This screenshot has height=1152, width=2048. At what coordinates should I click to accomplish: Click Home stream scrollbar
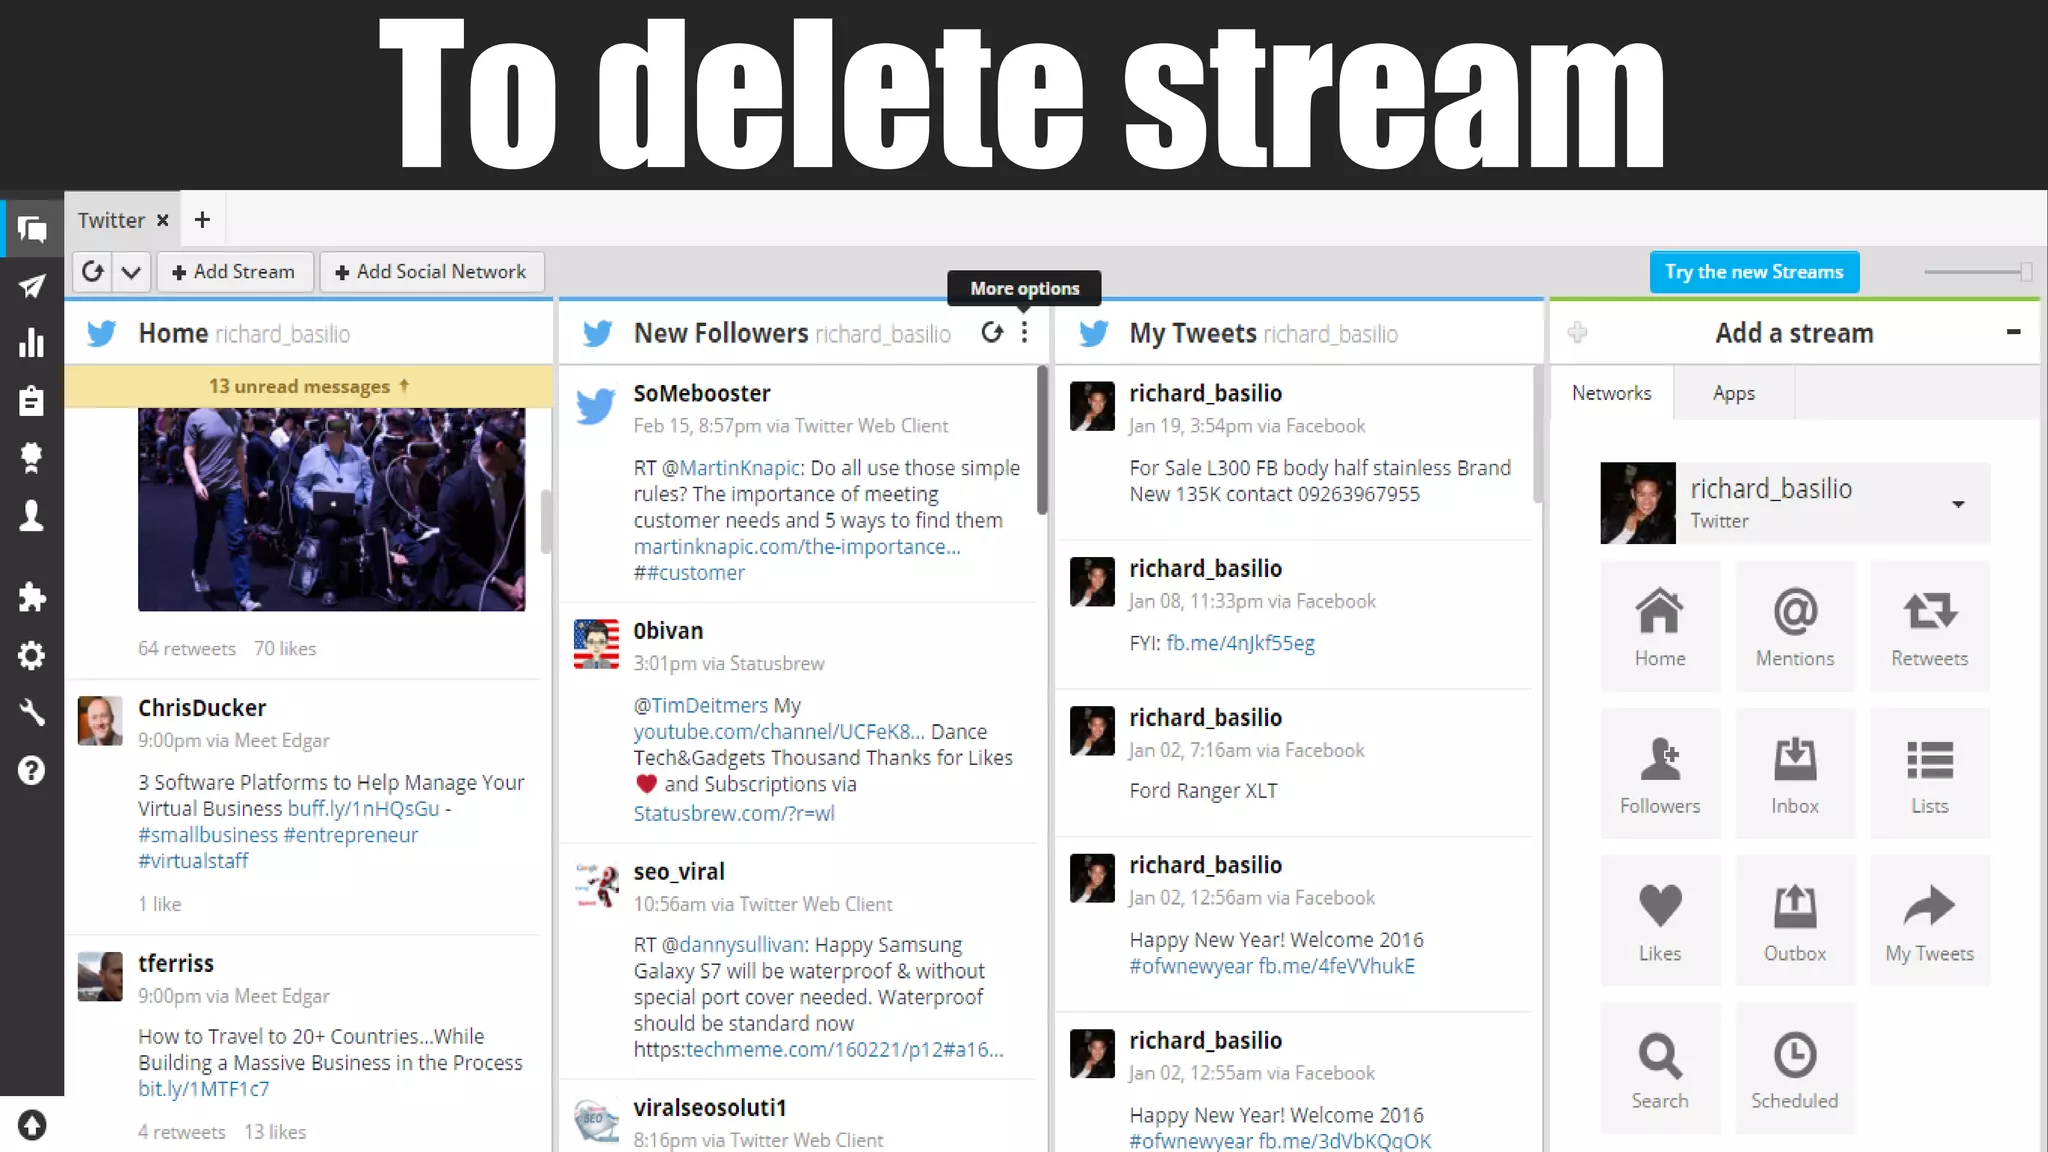pos(546,521)
